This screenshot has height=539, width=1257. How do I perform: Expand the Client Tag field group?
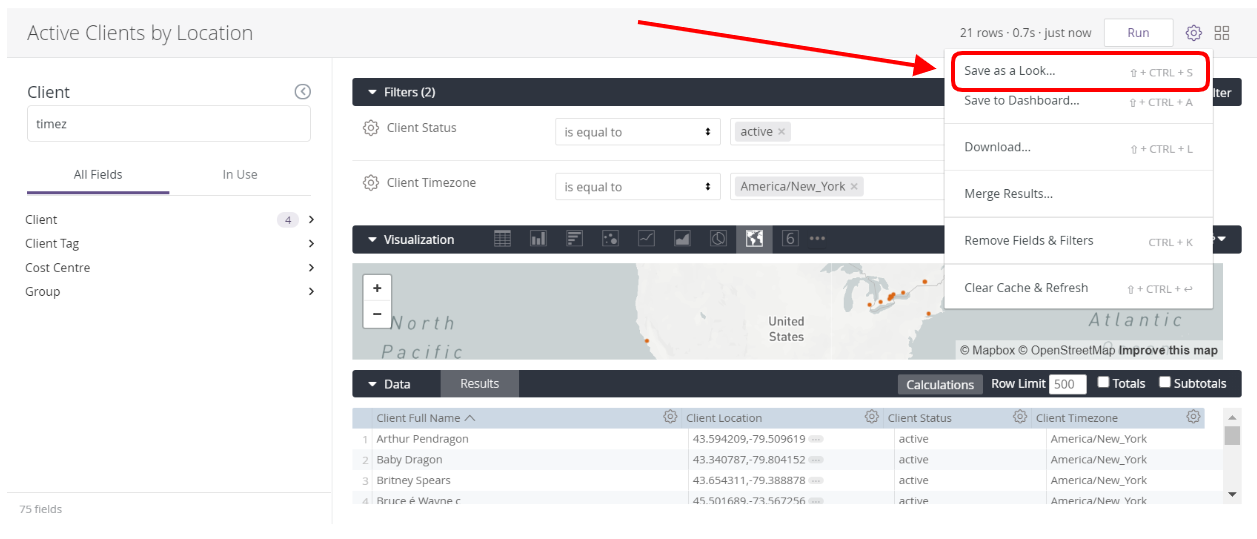pyautogui.click(x=311, y=244)
